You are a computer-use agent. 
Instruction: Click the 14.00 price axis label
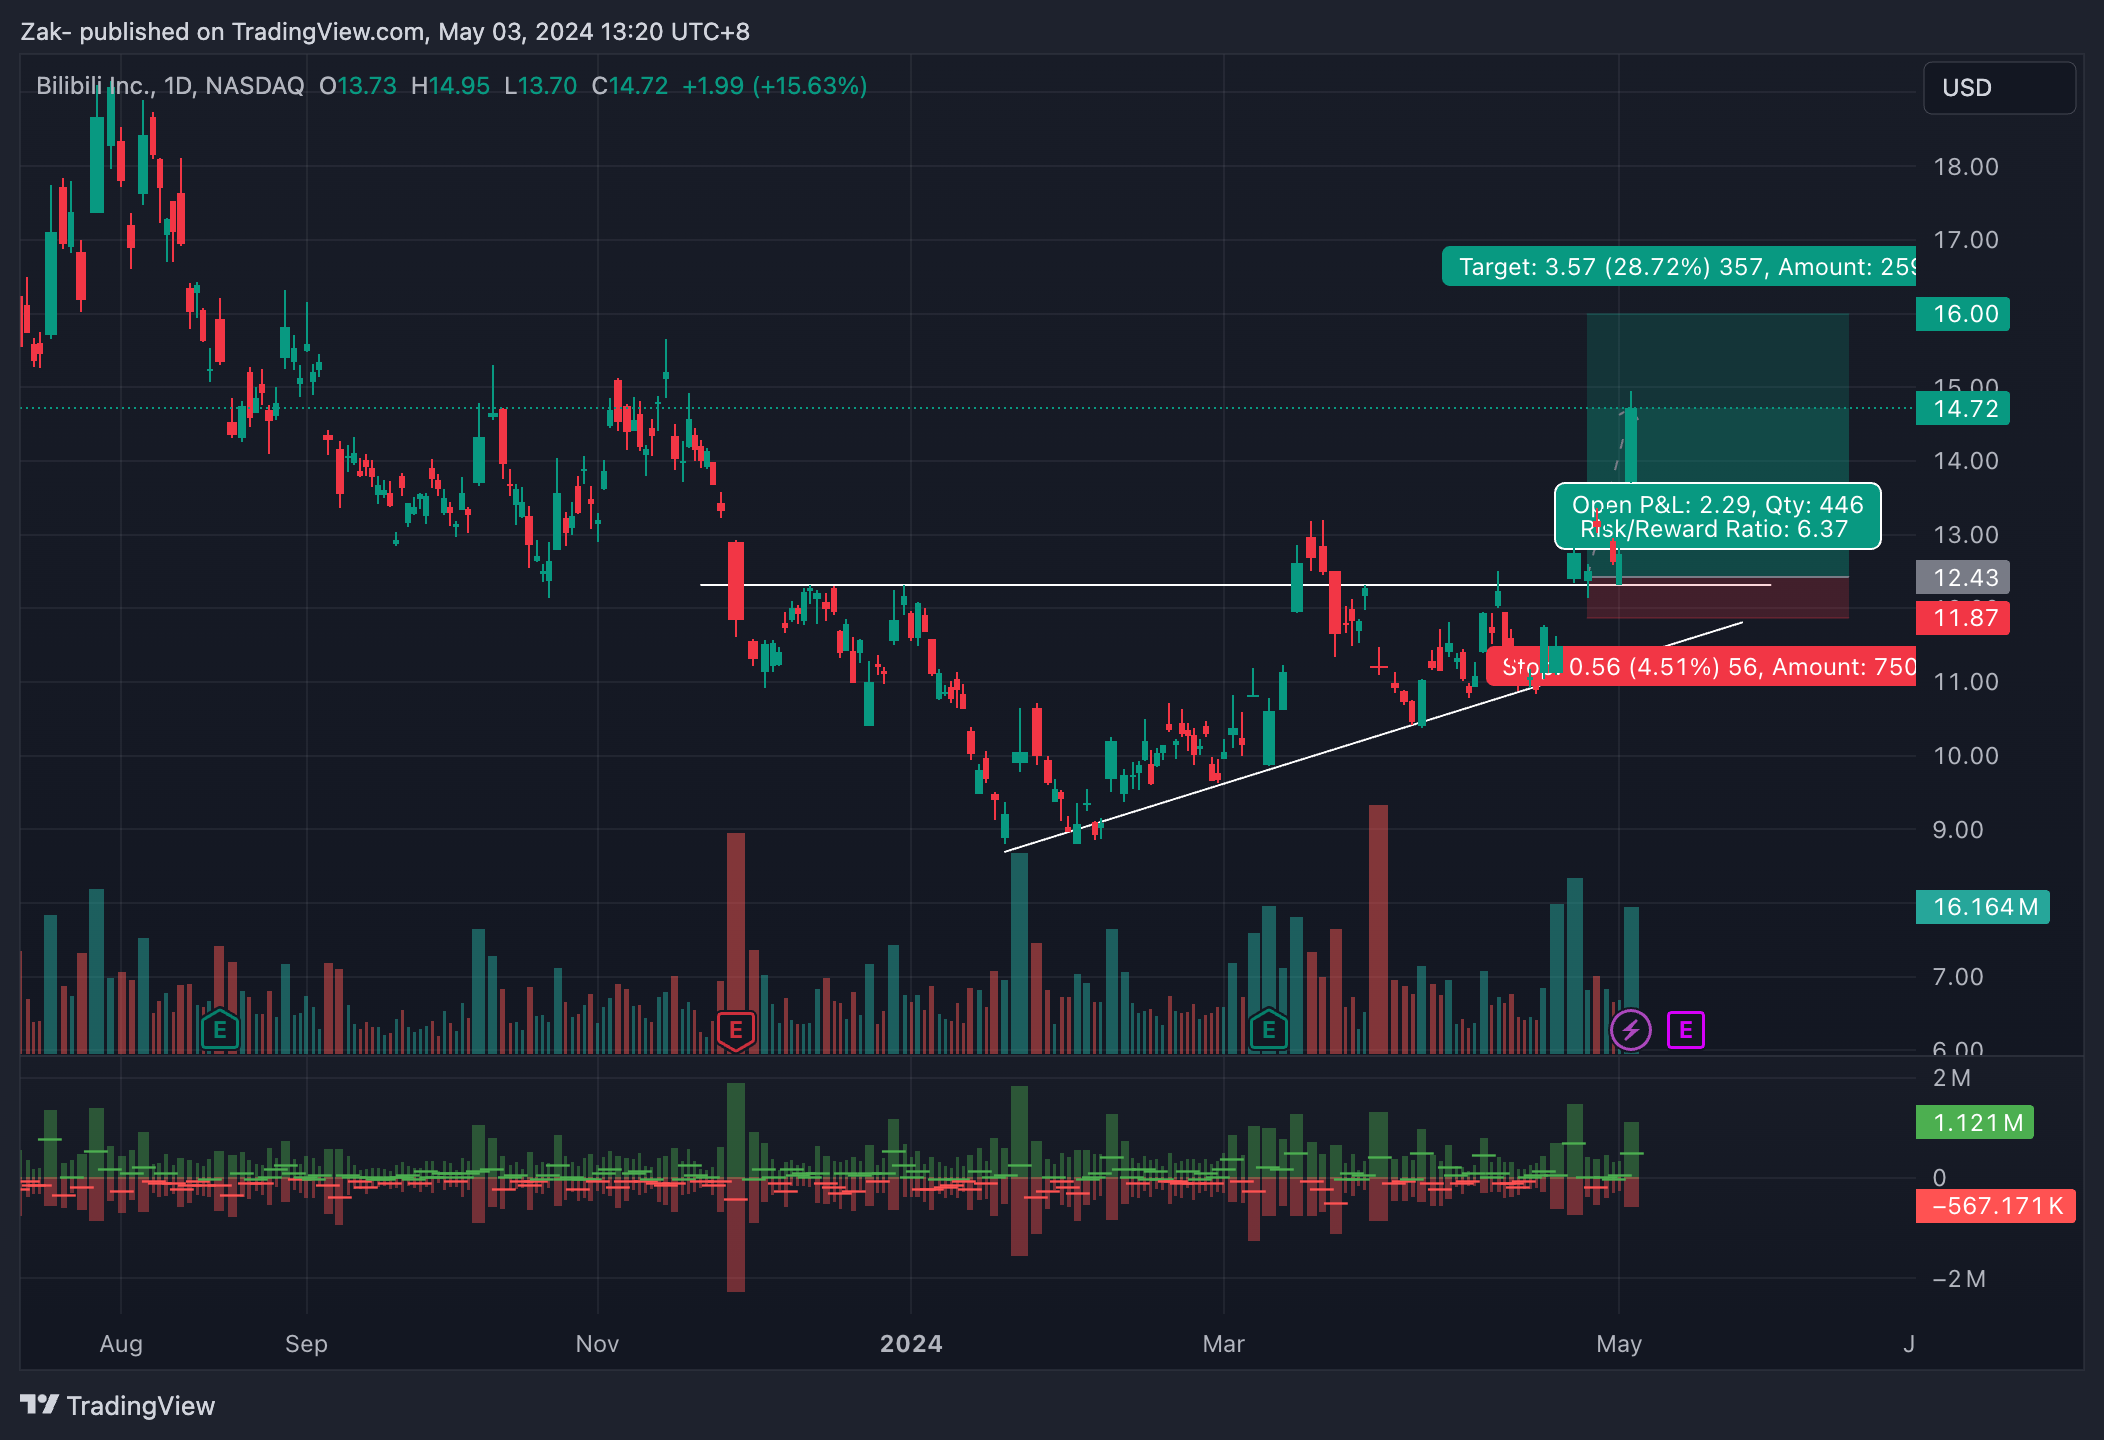pyautogui.click(x=1966, y=461)
